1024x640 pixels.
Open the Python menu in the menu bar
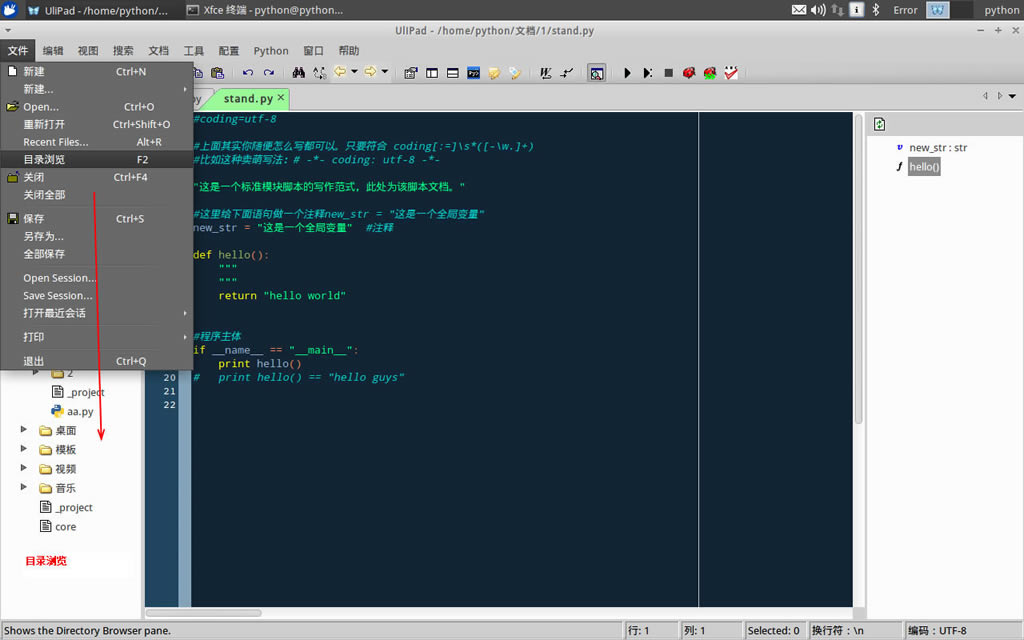270,51
